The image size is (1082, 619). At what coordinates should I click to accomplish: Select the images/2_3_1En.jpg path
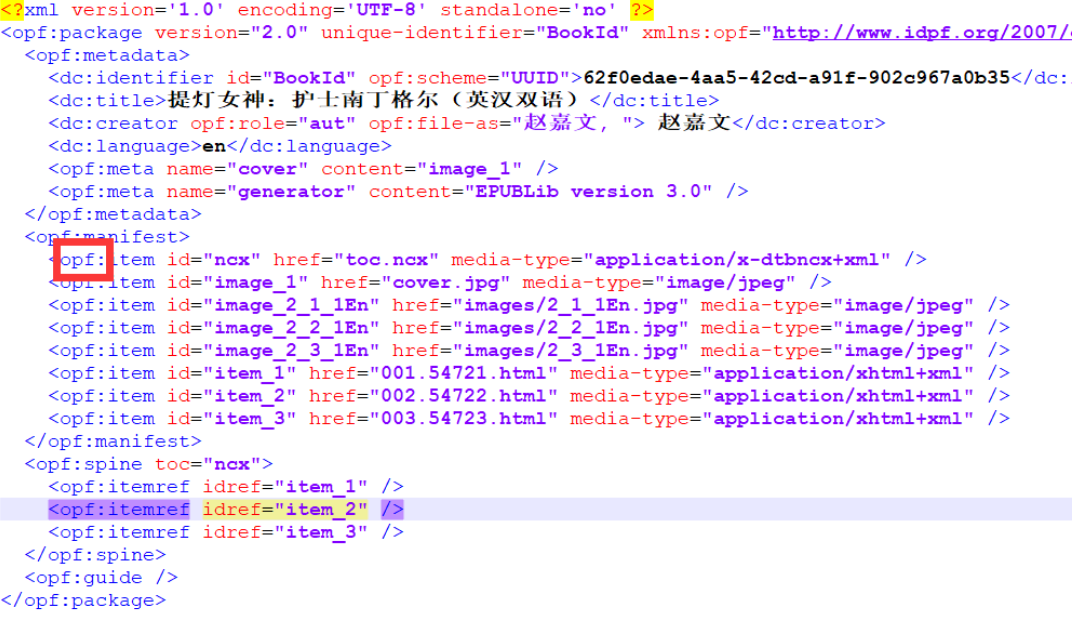546,351
